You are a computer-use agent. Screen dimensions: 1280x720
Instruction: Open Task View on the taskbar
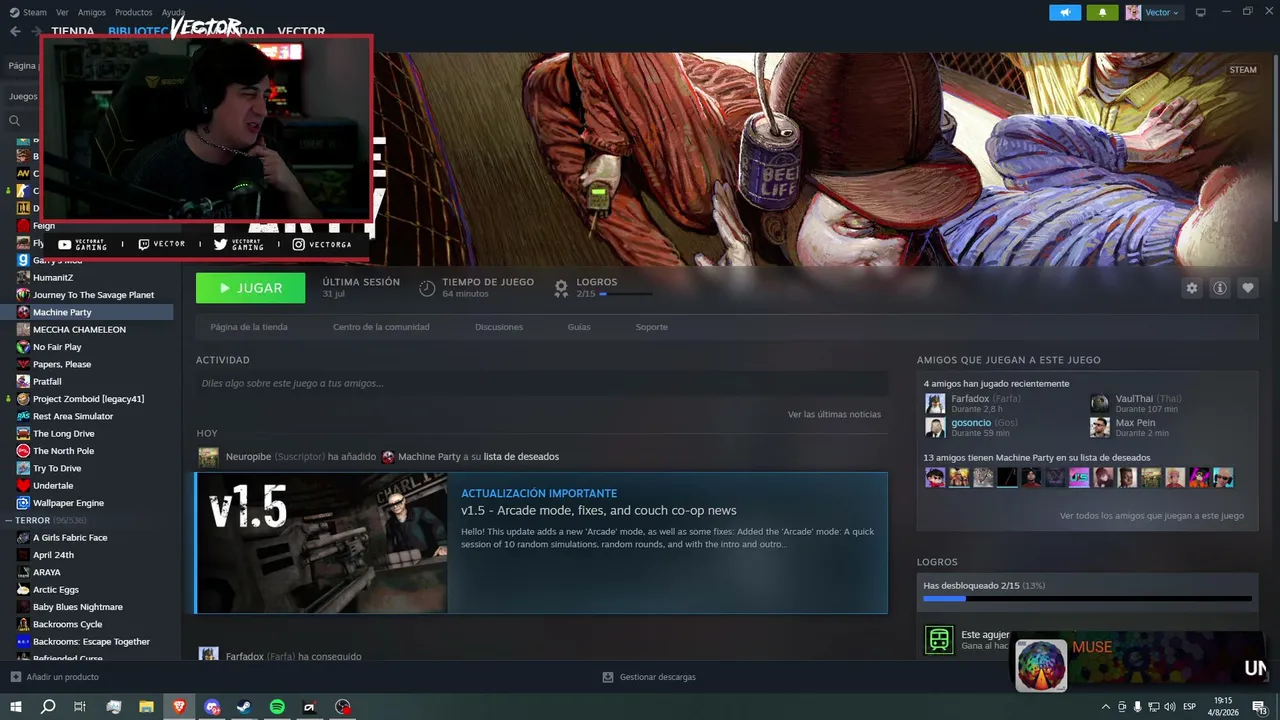point(80,707)
